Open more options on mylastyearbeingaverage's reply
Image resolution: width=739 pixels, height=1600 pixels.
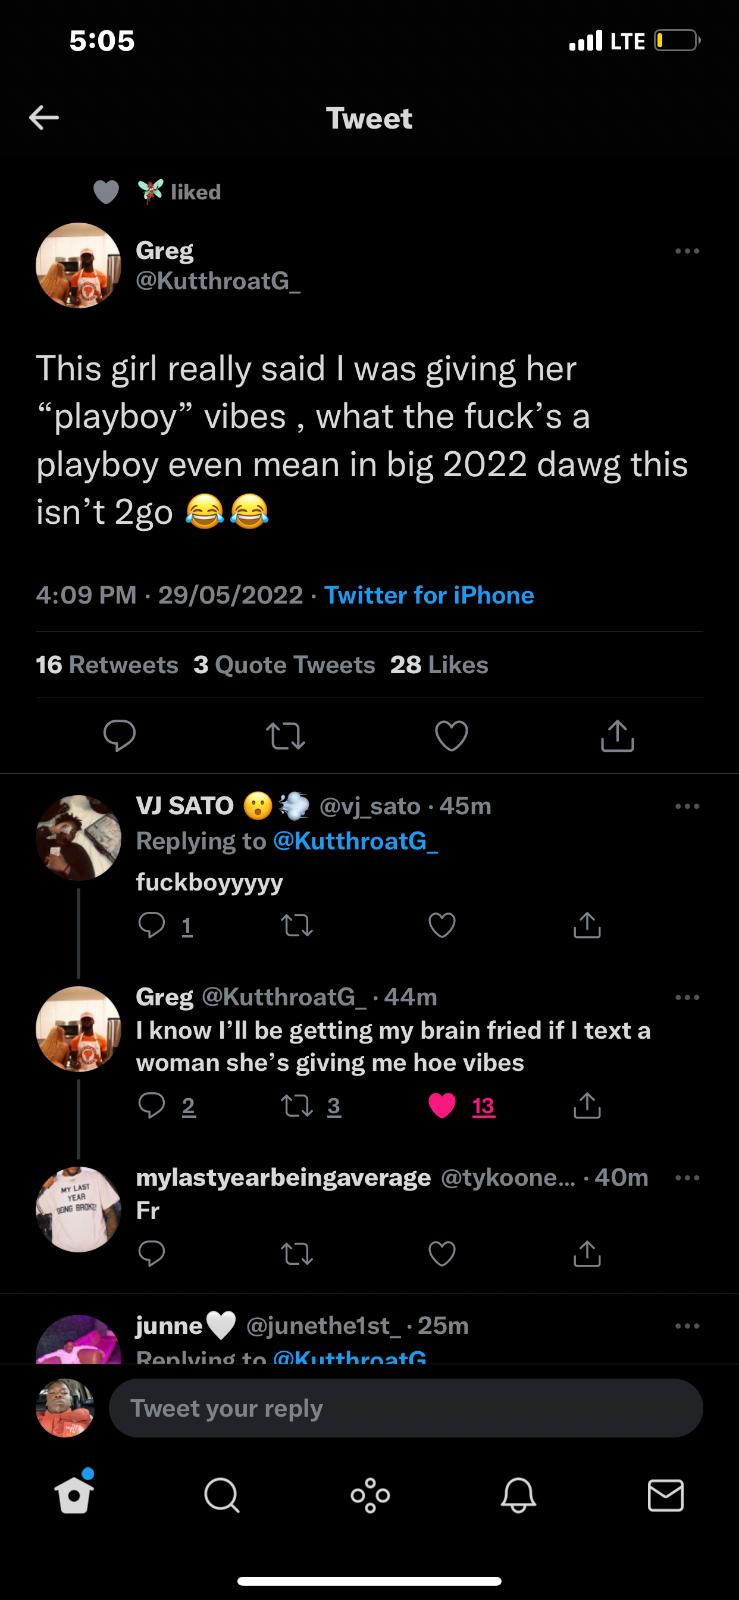click(x=687, y=1178)
